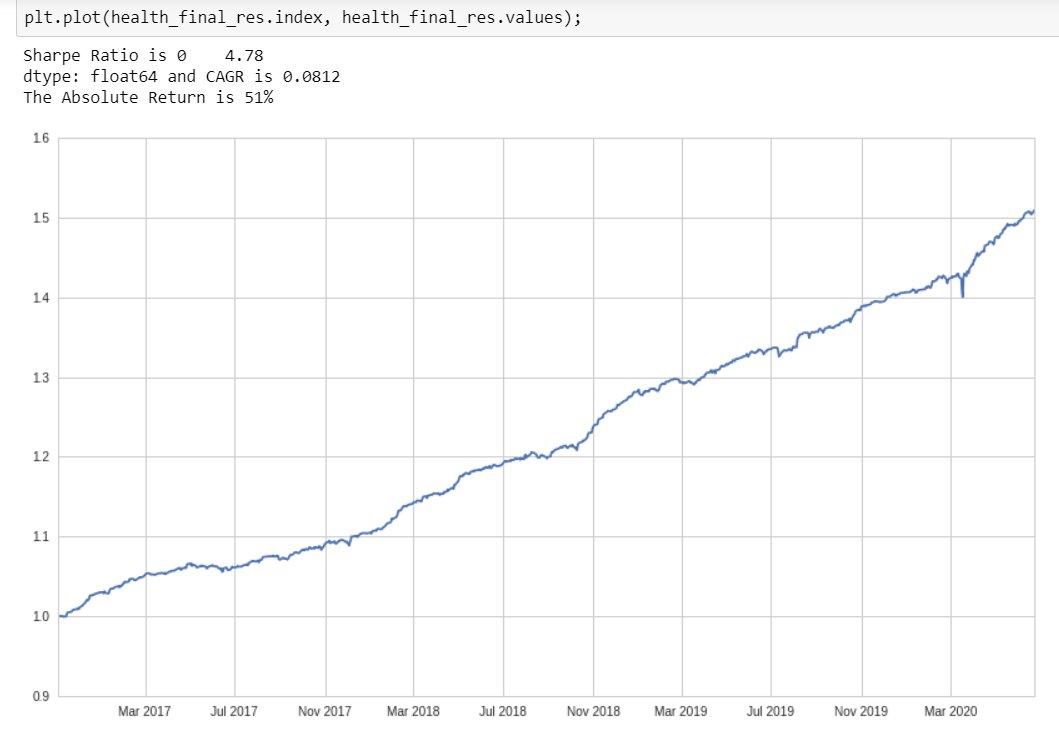Viewport: 1059px width, 736px height.
Task: Select 'The Absolute Return is 51%' output line
Action: [x=149, y=97]
